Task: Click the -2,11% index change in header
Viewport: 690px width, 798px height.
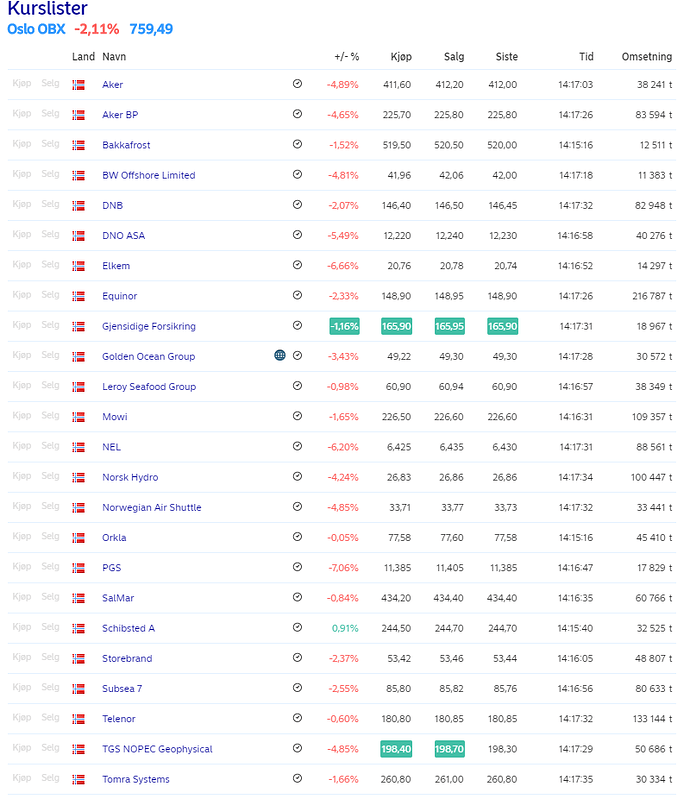Action: pos(97,29)
